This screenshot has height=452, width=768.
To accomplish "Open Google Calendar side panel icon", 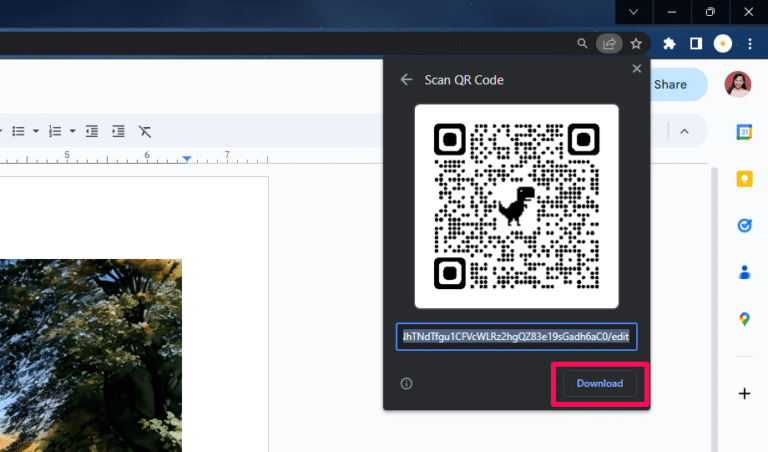I will pyautogui.click(x=744, y=132).
